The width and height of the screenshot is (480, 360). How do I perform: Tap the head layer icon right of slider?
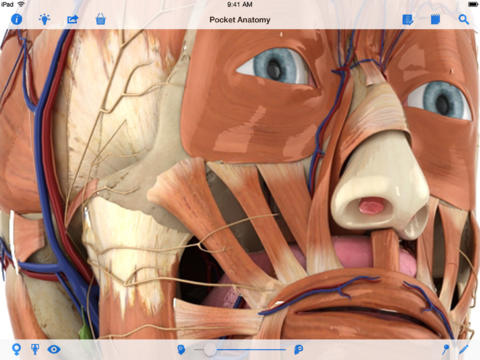[x=299, y=349]
